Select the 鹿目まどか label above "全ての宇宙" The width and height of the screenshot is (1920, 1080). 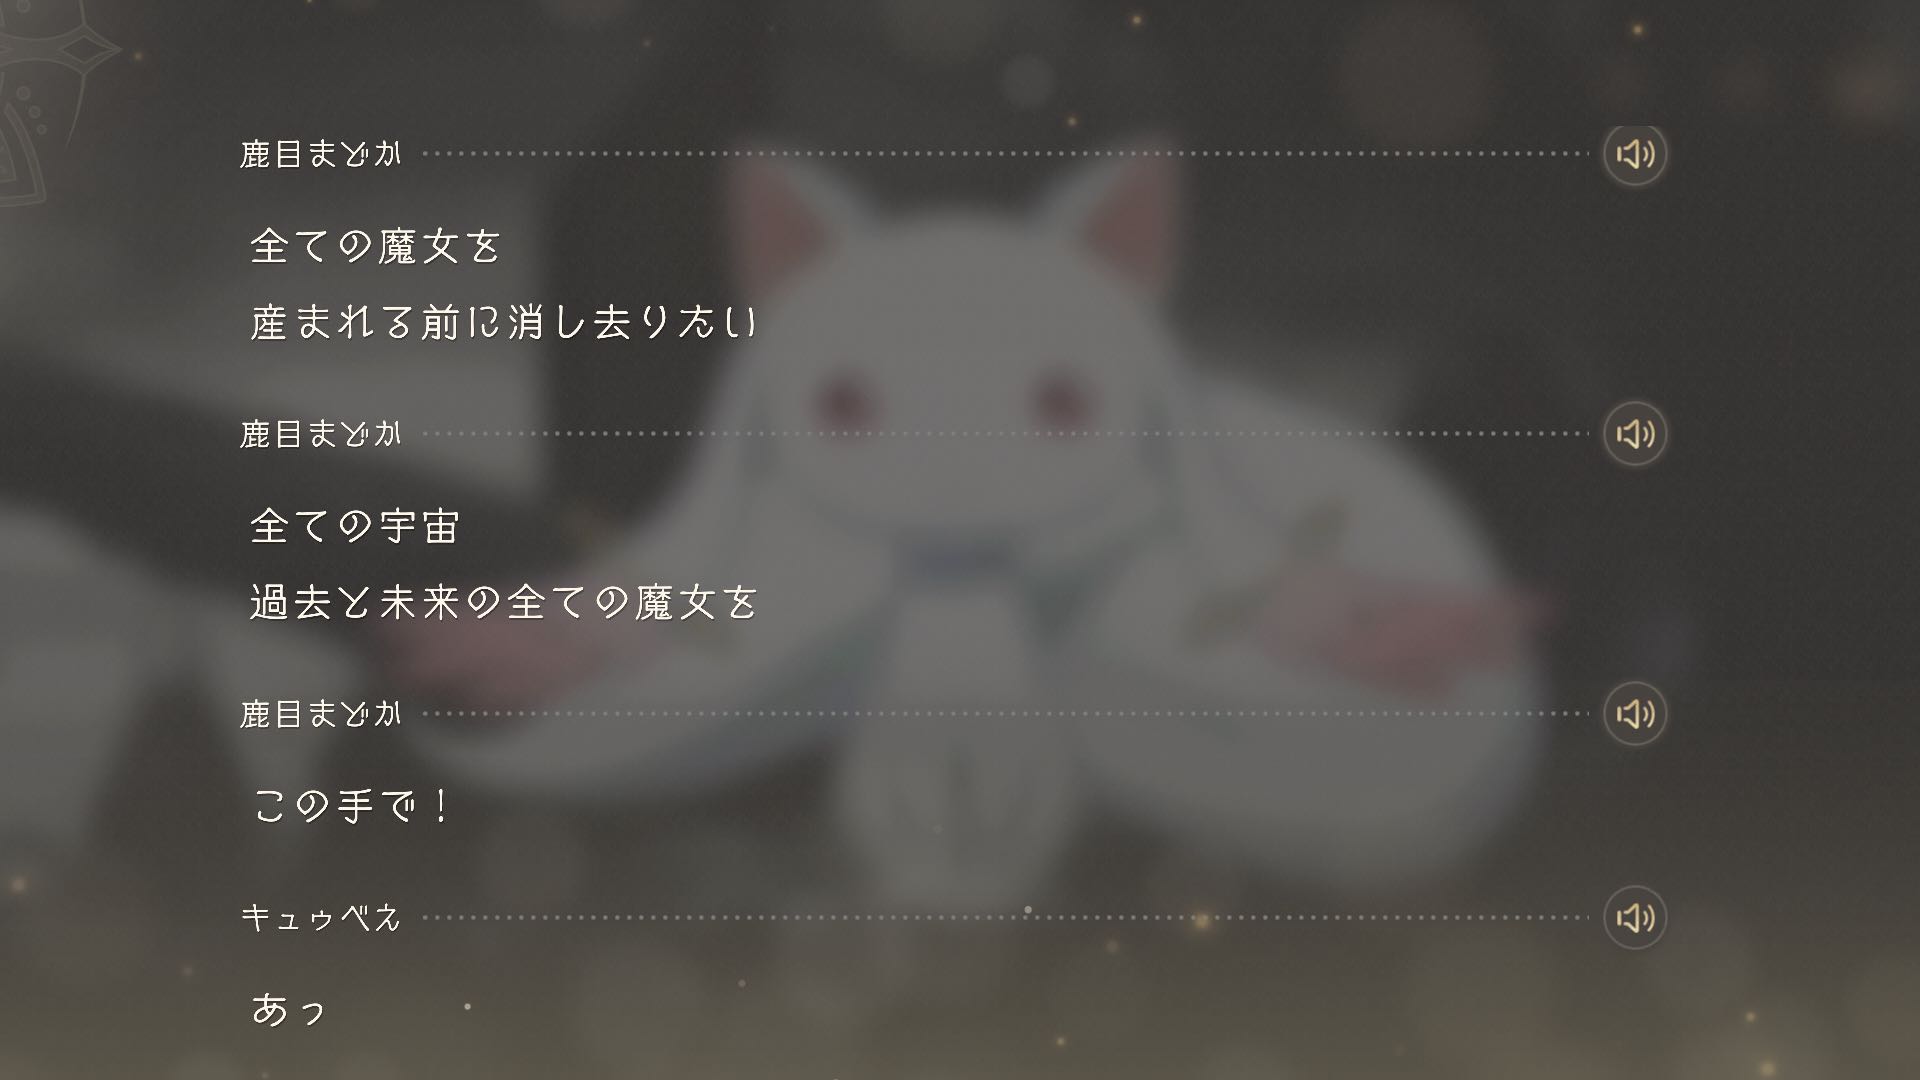click(x=320, y=434)
